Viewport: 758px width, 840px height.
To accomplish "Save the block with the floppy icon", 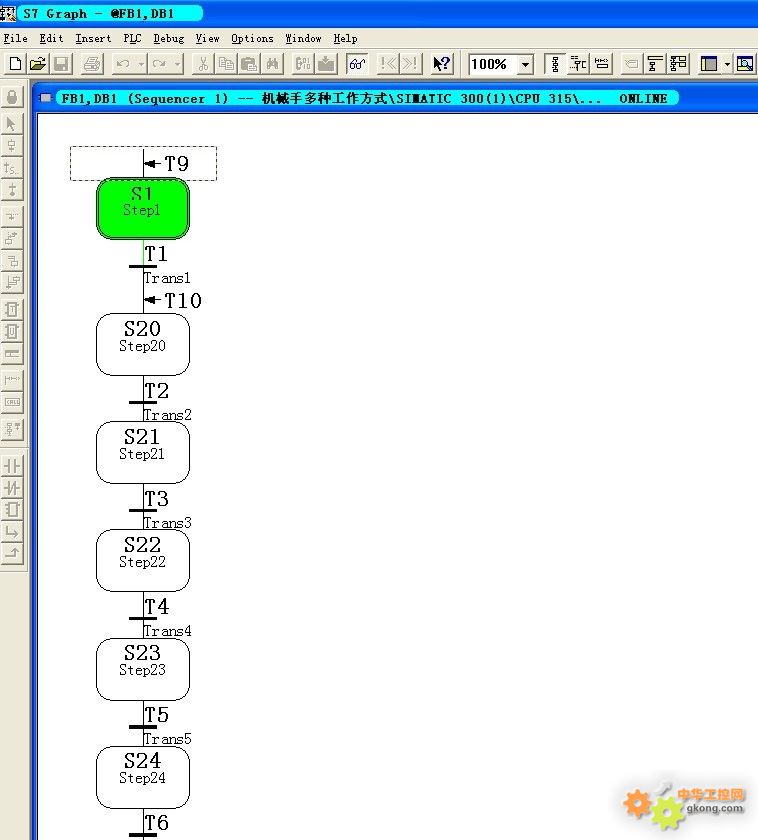I will click(x=61, y=64).
